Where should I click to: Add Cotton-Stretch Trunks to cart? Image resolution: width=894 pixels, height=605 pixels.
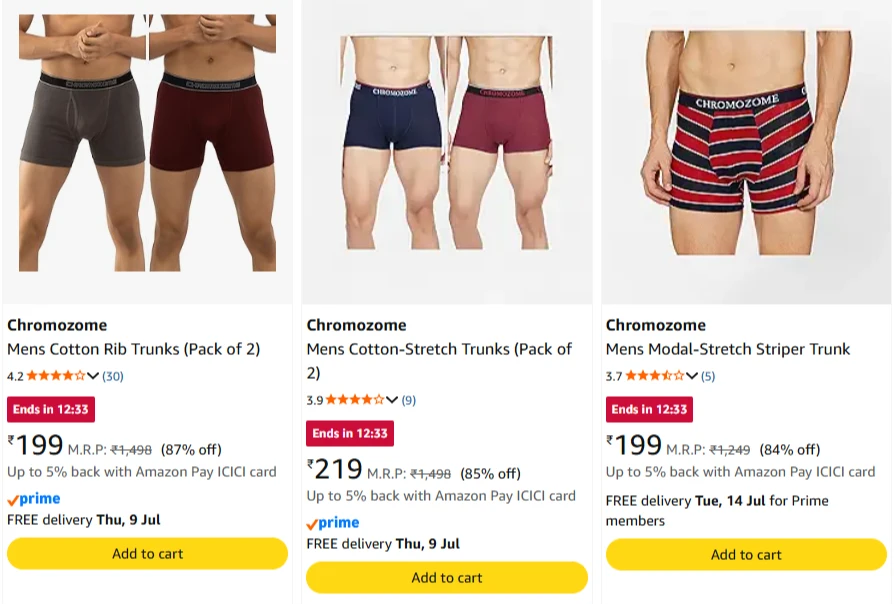point(446,578)
